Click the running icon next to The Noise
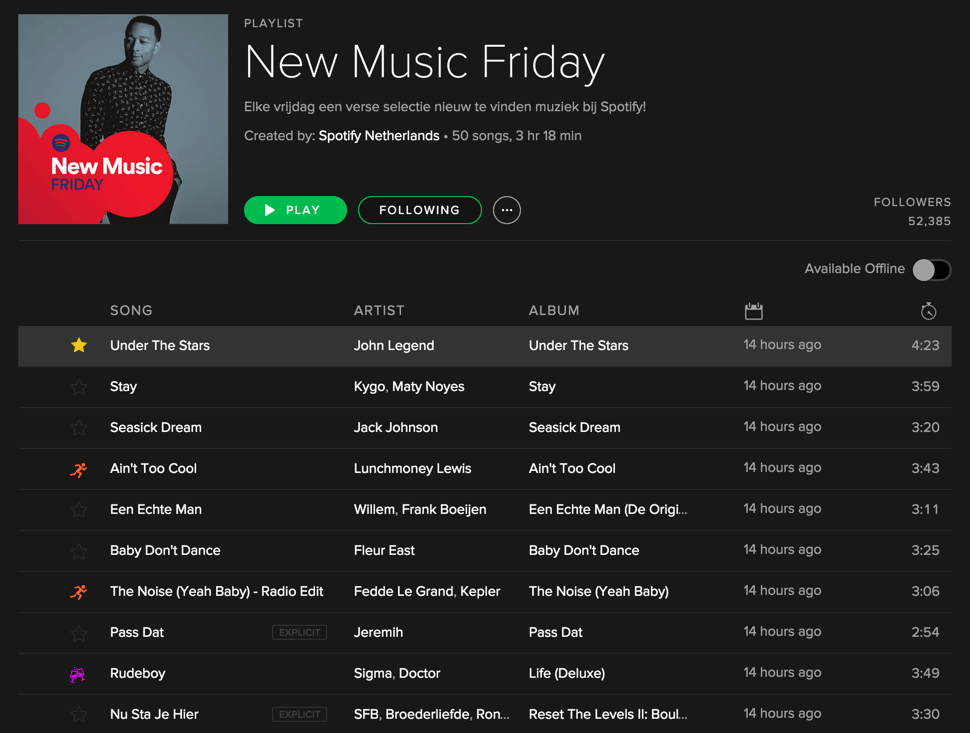This screenshot has height=733, width=970. pos(79,591)
